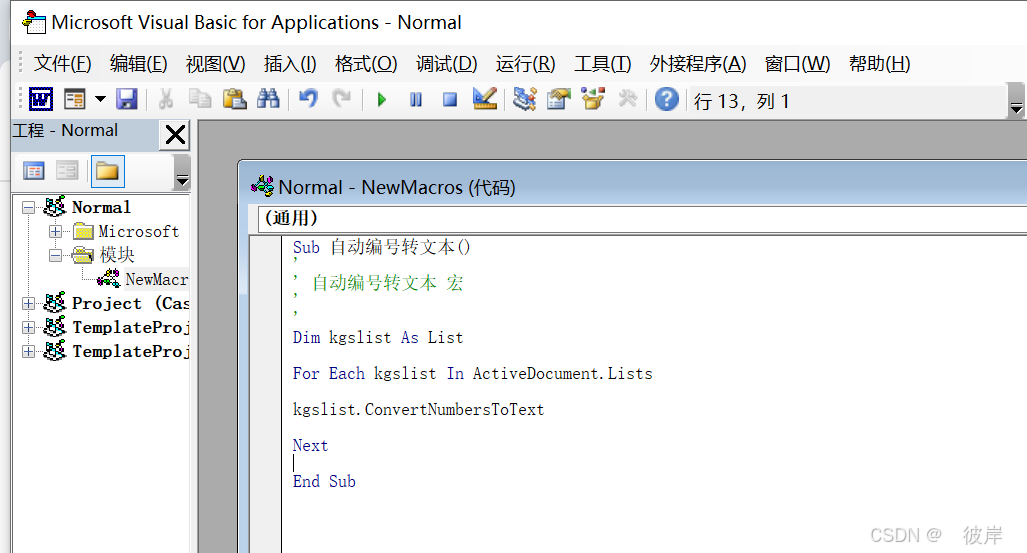Expand the second TemplateProj node

[x=28, y=351]
